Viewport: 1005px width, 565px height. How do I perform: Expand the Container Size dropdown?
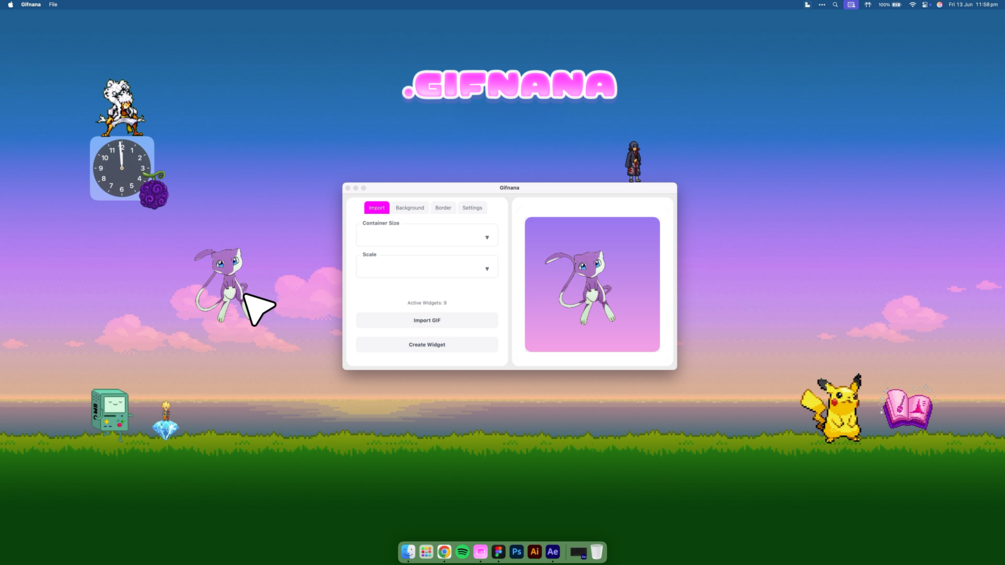[427, 237]
